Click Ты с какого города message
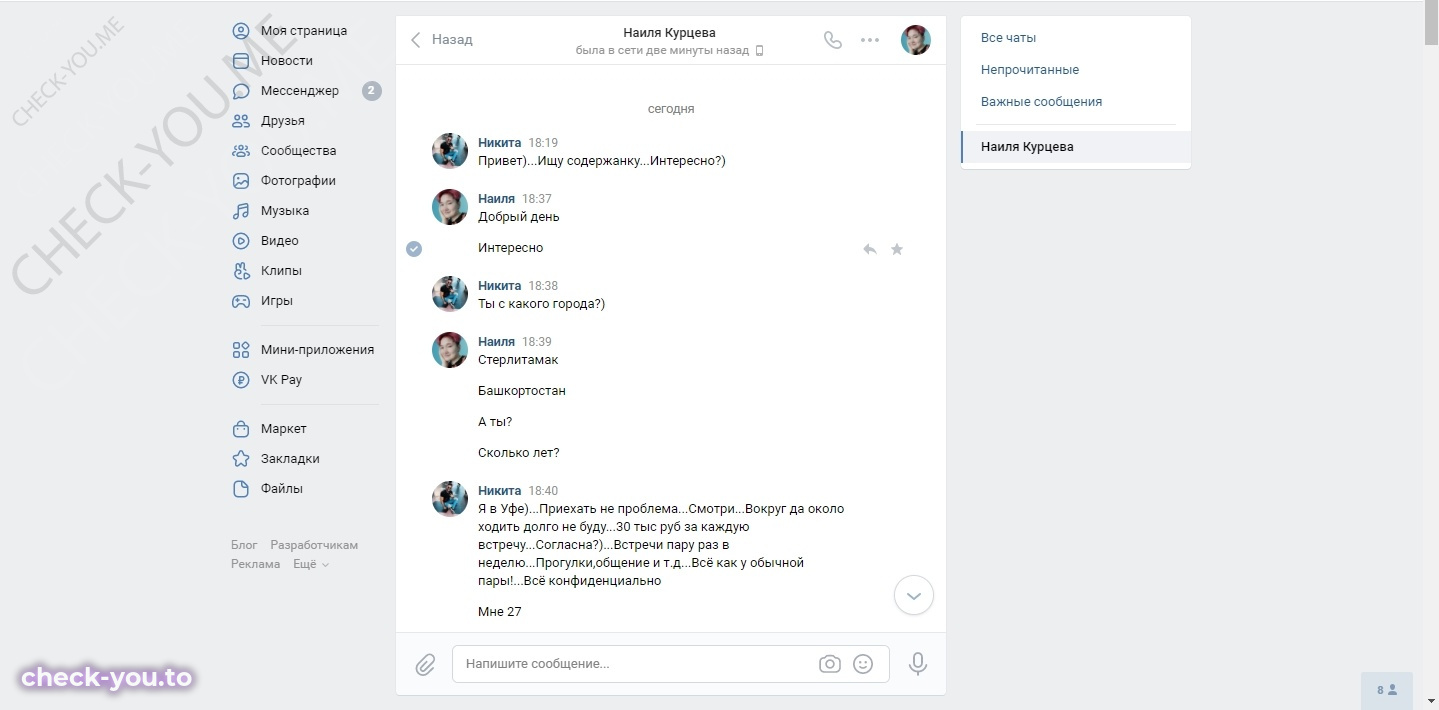Image resolution: width=1439 pixels, height=710 pixels. (x=541, y=304)
